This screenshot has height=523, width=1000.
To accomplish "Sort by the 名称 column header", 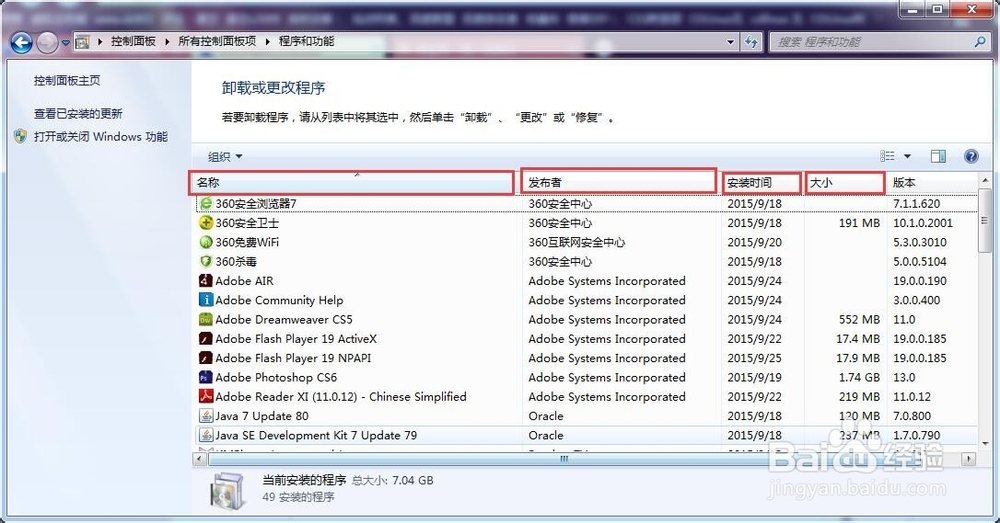I will pyautogui.click(x=351, y=182).
